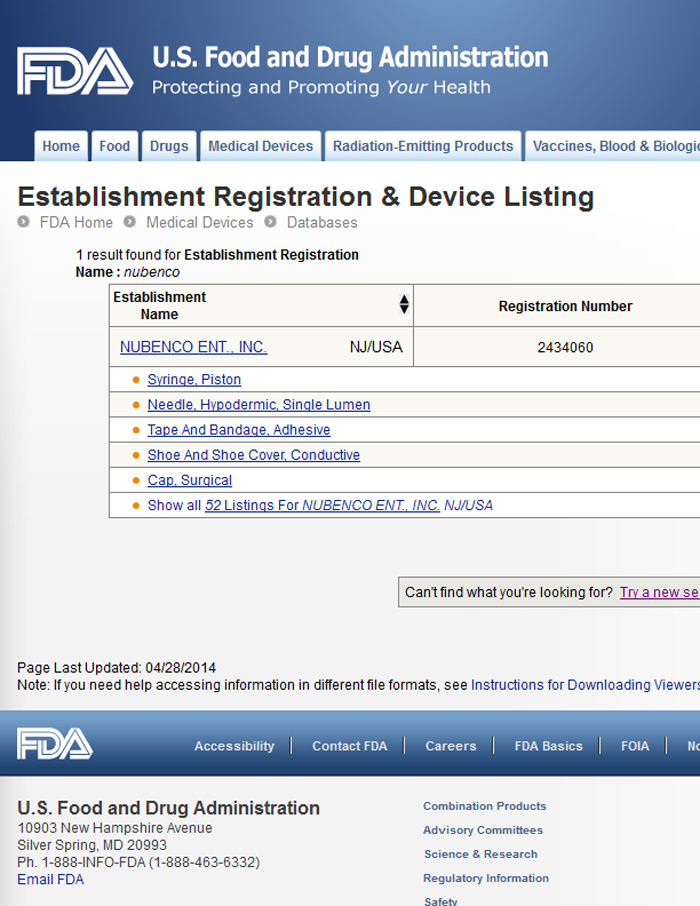Click Try a new search link

tap(660, 592)
